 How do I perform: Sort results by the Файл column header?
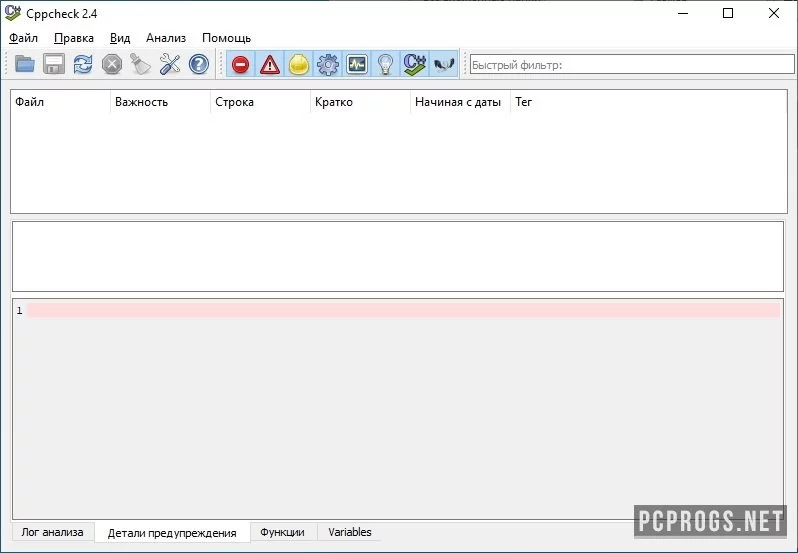tap(61, 102)
